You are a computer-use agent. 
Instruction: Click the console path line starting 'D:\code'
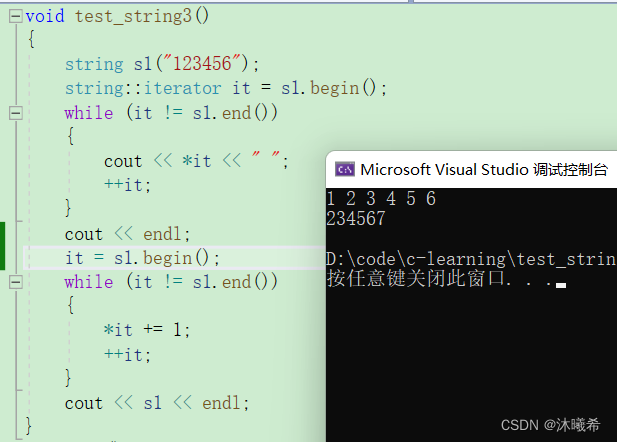pyautogui.click(x=471, y=259)
